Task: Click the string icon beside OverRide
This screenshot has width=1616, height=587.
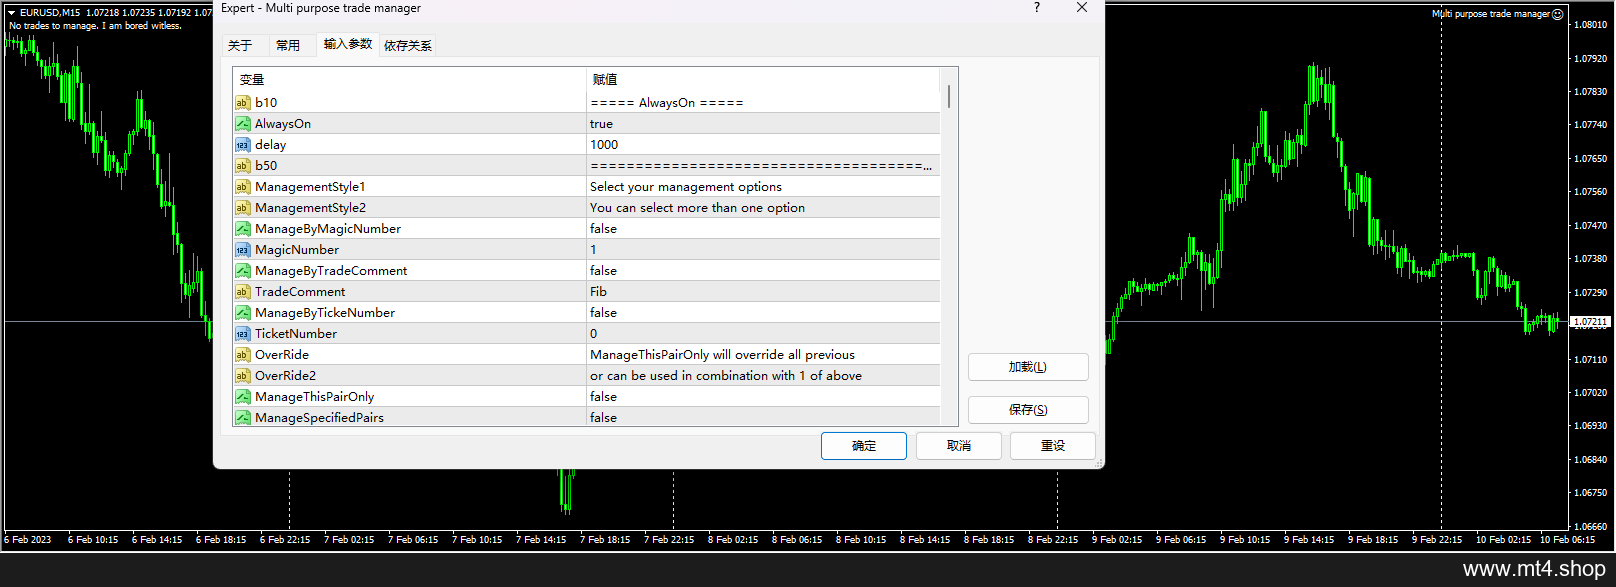Action: [x=243, y=355]
